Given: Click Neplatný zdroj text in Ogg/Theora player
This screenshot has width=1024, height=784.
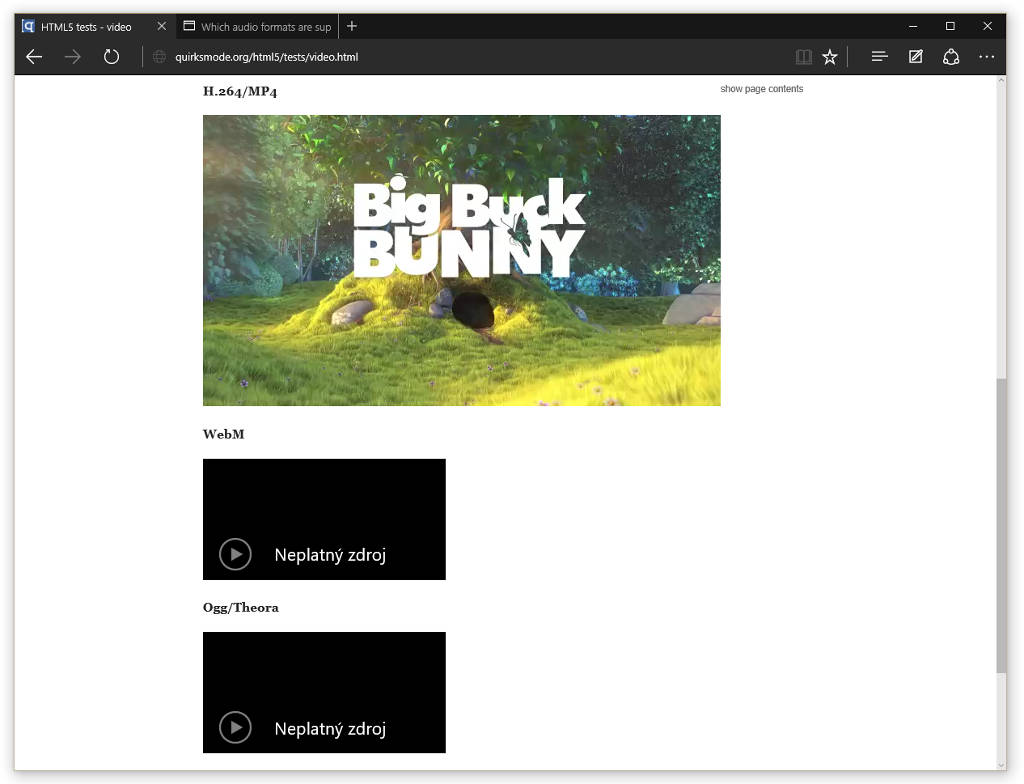Looking at the screenshot, I should (x=330, y=728).
